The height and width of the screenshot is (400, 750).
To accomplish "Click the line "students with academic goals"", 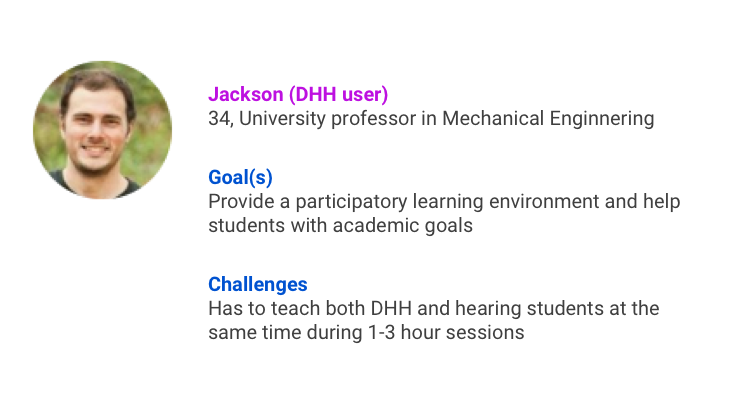I will [x=340, y=225].
